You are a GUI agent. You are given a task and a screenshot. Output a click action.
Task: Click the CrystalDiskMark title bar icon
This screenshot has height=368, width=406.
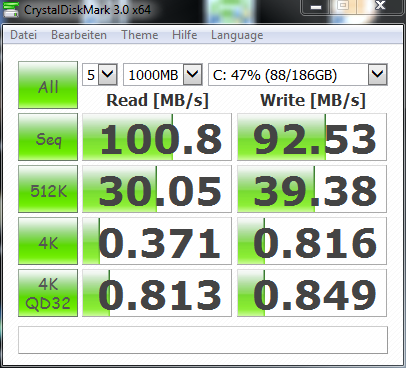pos(11,10)
